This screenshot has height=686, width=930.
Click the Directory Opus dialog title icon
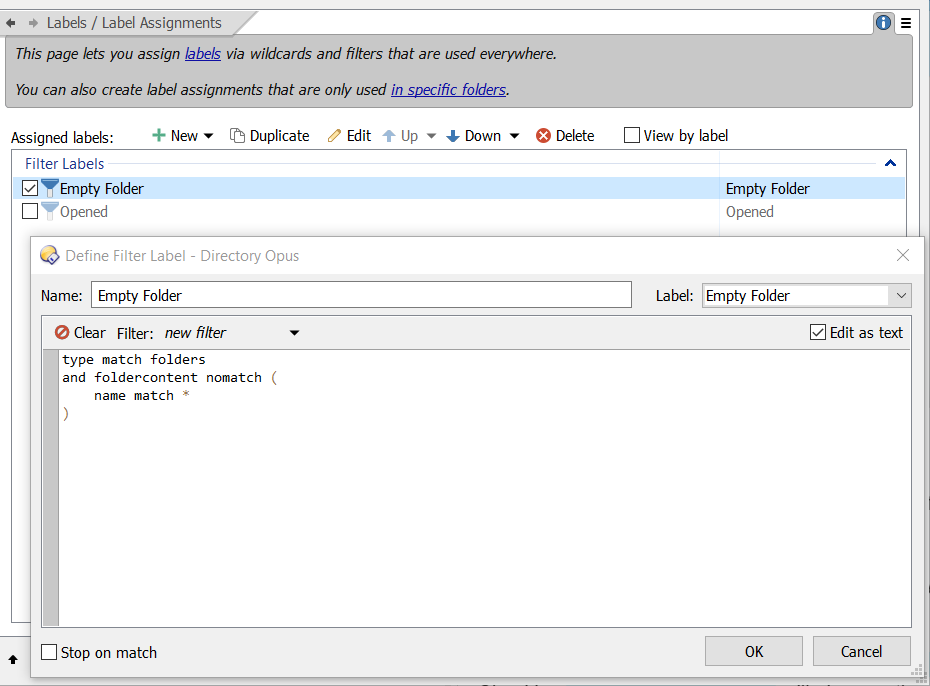click(49, 256)
